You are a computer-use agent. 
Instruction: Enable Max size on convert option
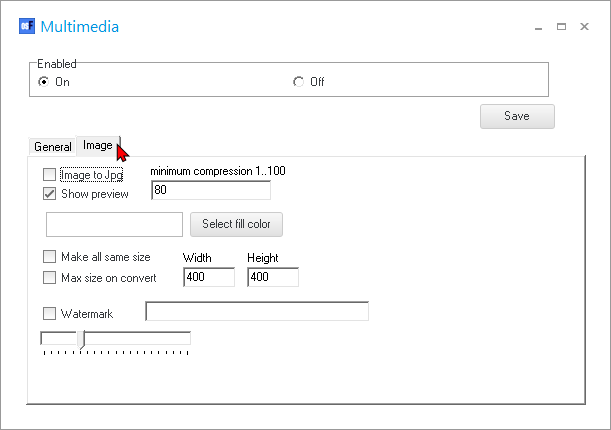(50, 278)
